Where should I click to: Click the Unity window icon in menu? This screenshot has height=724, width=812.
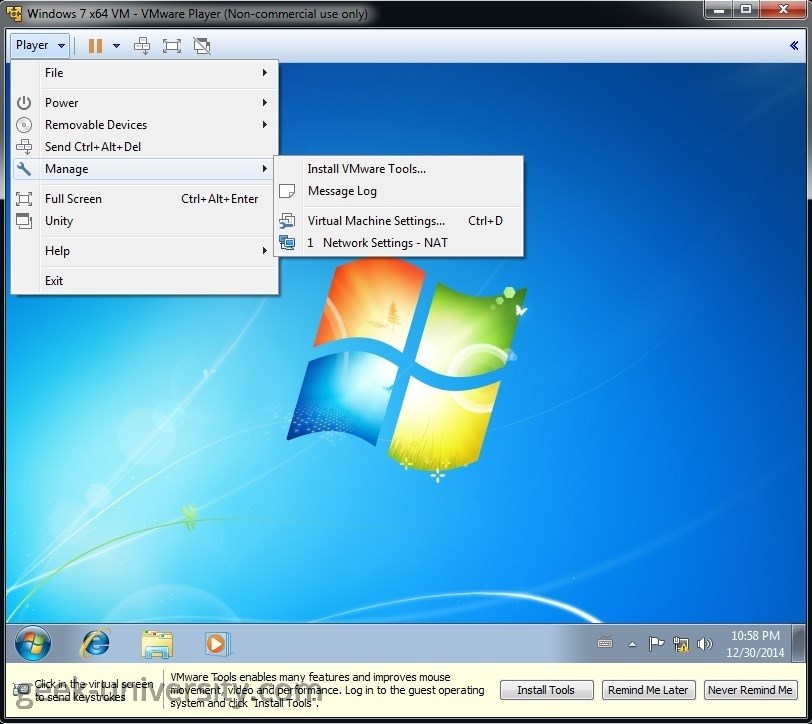[x=24, y=221]
